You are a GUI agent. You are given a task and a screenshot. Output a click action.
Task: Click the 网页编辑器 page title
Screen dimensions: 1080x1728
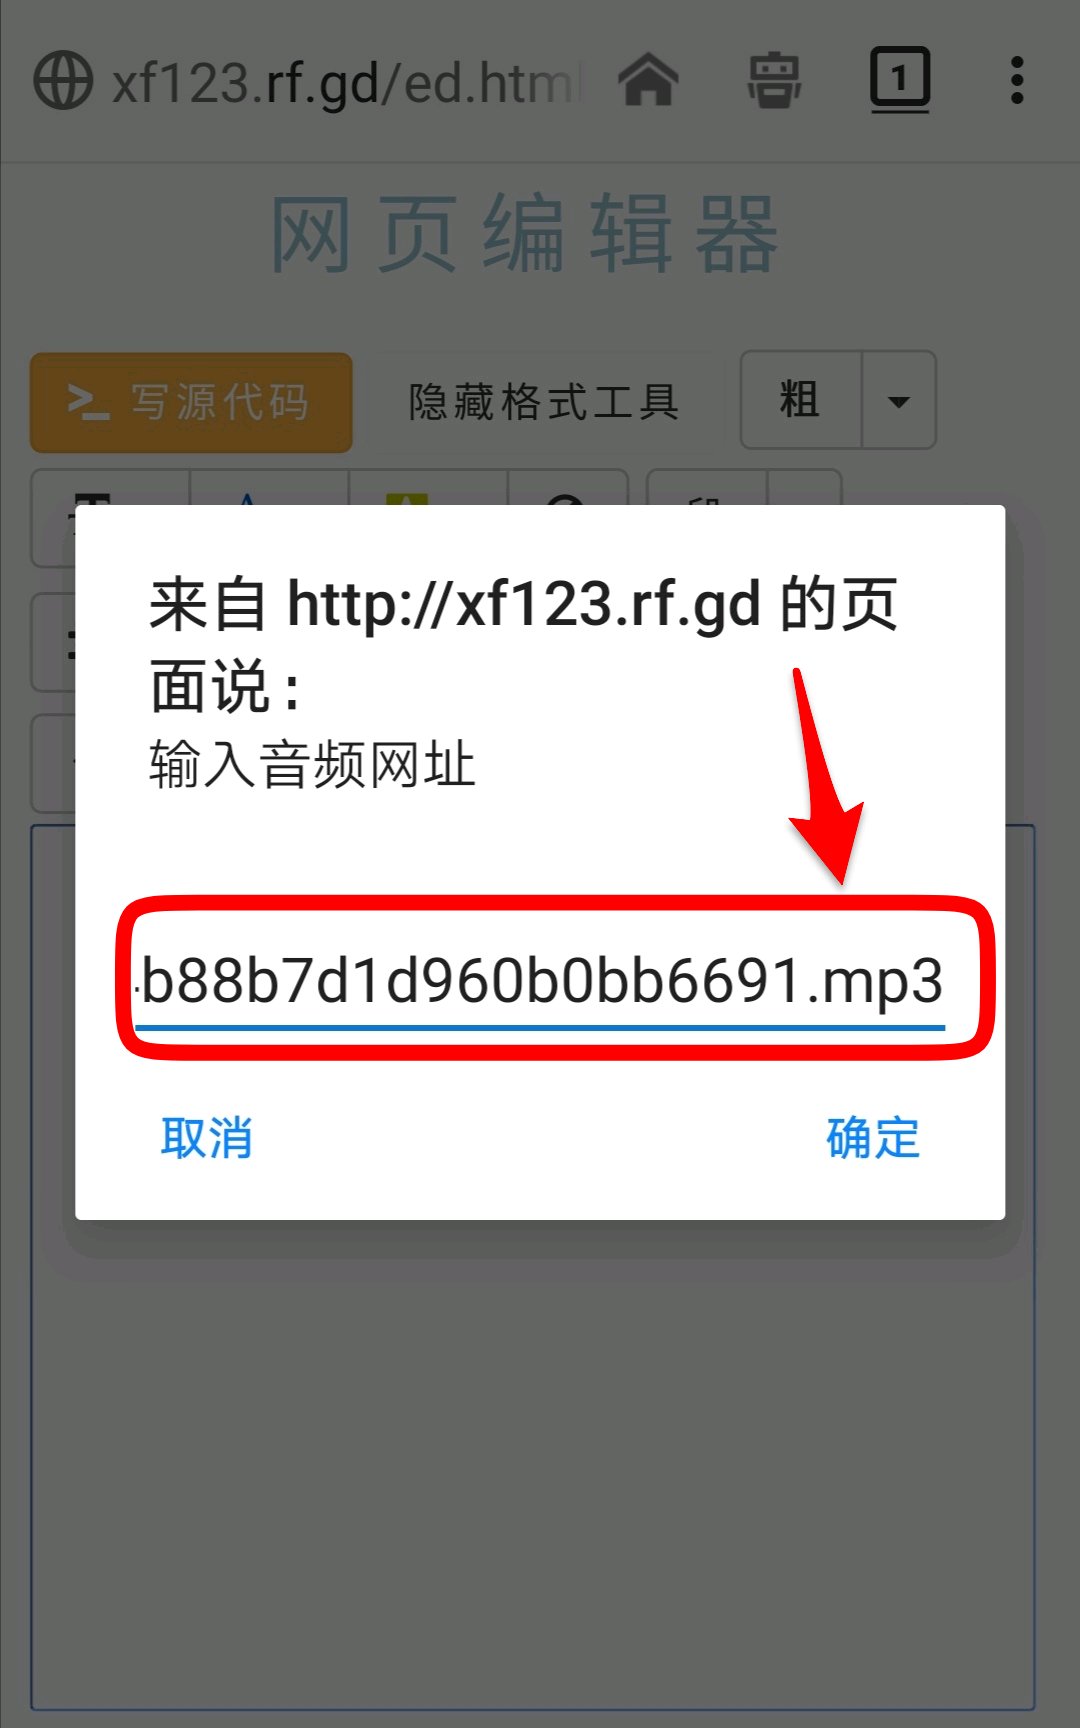[x=524, y=236]
